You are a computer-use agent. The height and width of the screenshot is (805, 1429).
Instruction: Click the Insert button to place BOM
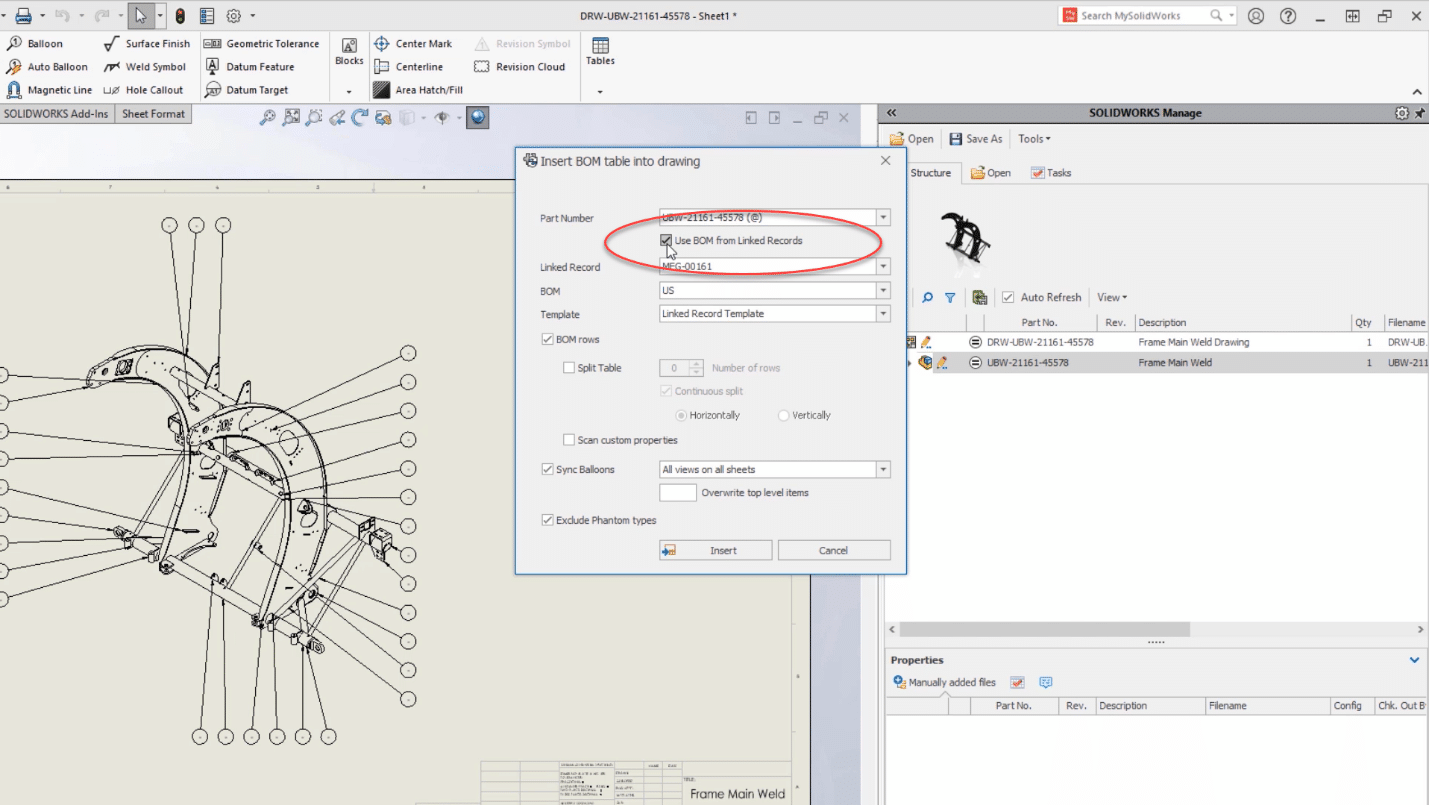pos(715,550)
